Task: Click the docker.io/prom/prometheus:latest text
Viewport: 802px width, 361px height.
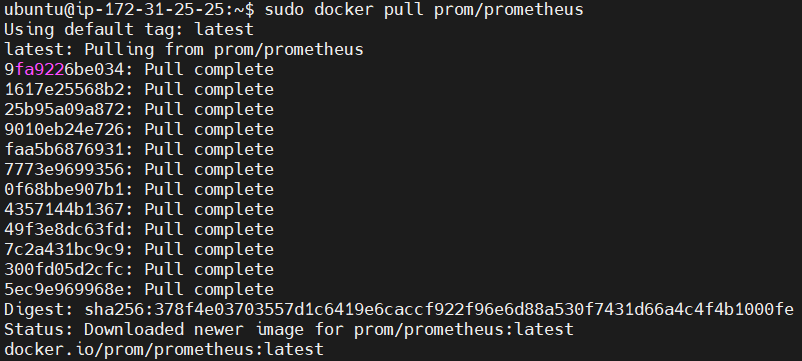Action: [164, 349]
